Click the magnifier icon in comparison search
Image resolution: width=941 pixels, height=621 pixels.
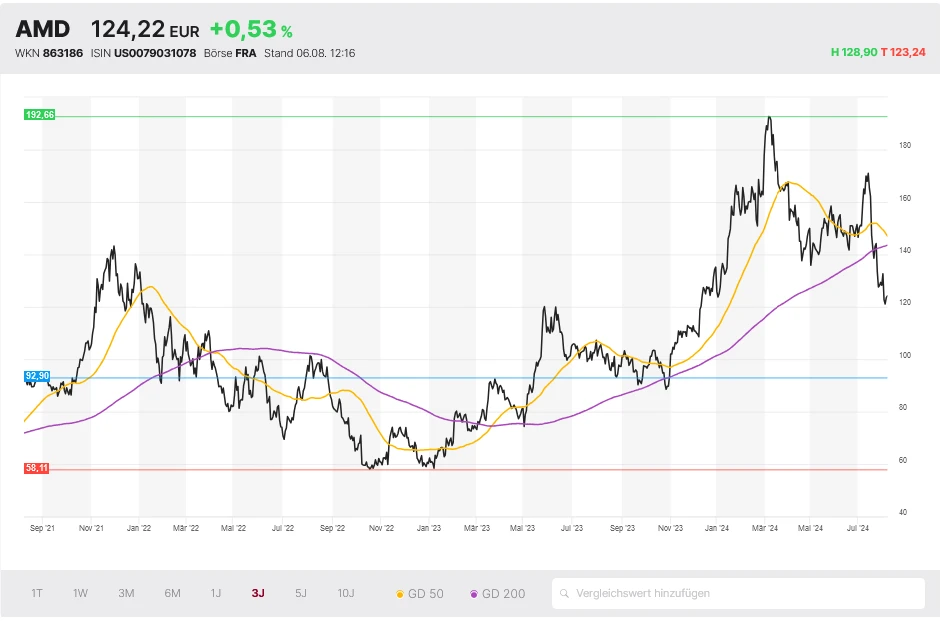coord(566,593)
